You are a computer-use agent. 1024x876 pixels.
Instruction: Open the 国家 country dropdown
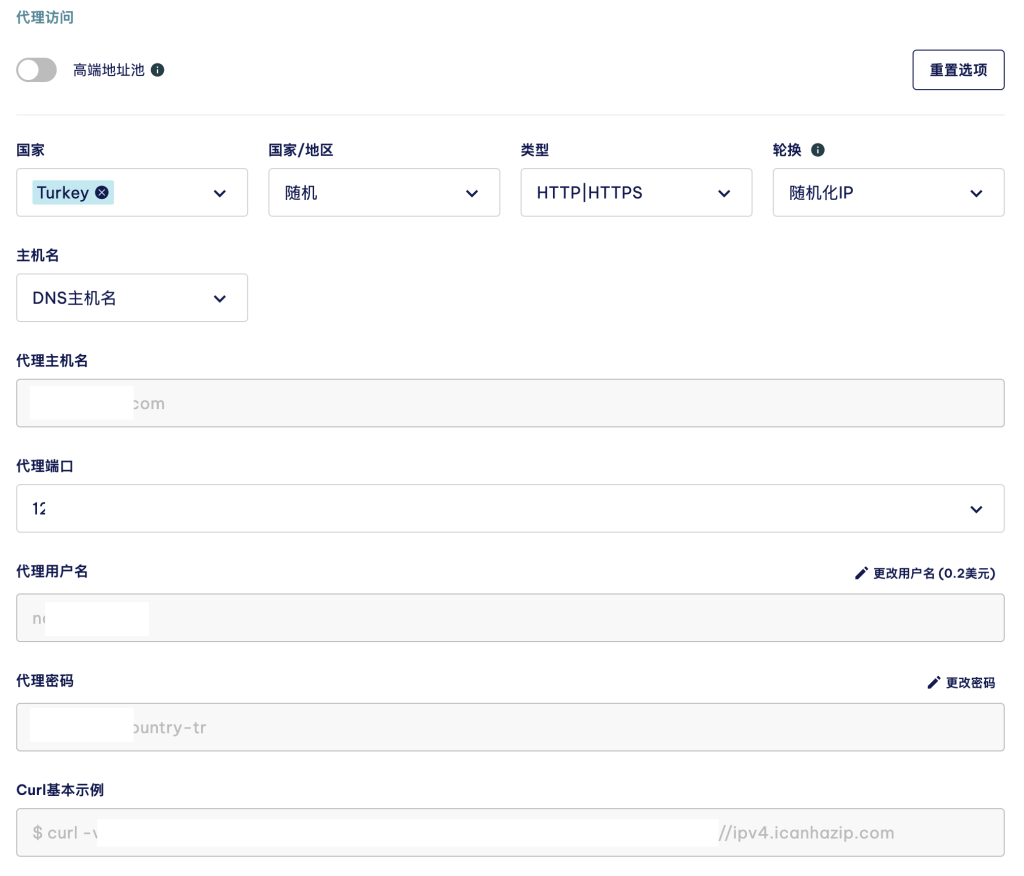(132, 193)
